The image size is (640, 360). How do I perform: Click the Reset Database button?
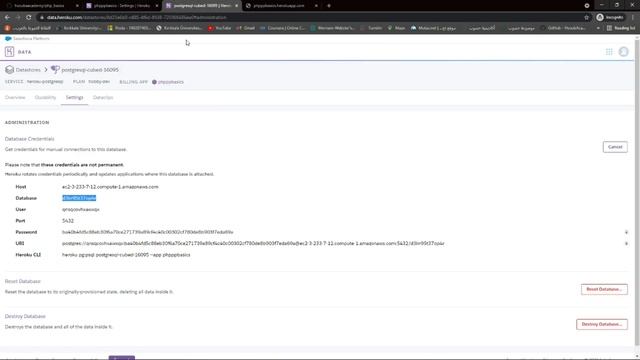click(604, 289)
